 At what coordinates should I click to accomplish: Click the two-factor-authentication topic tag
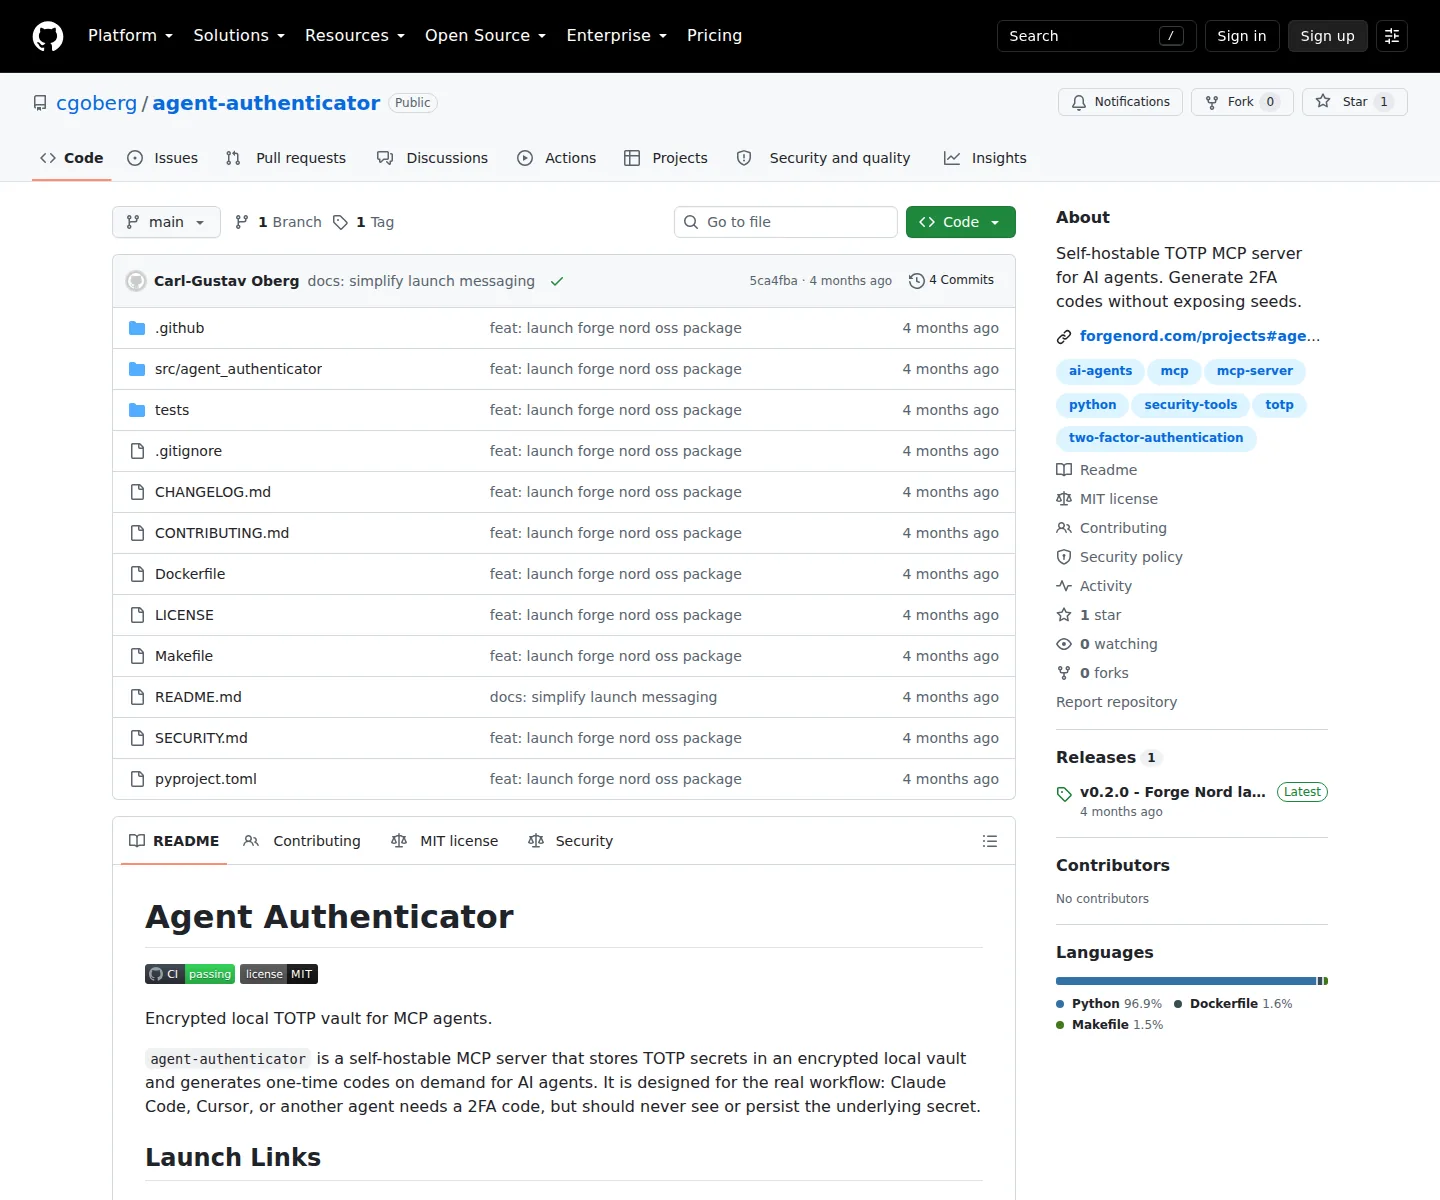click(1156, 438)
